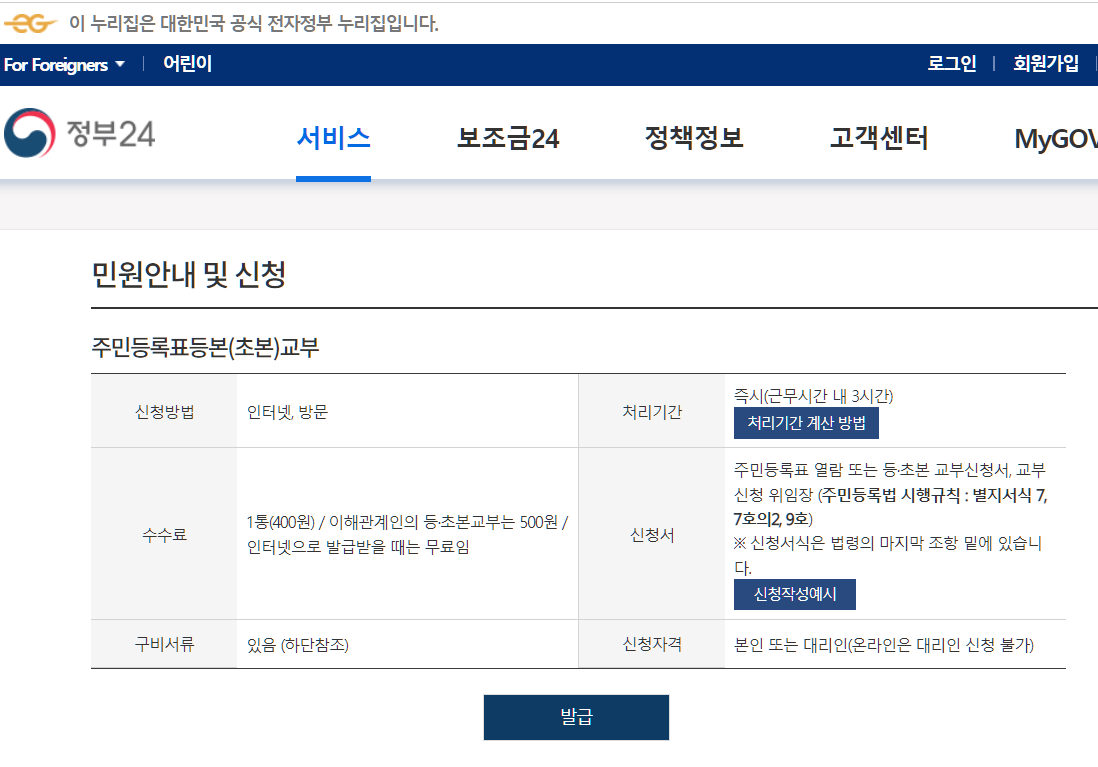
Task: Click the 처리기간 계산 방법 button
Action: pyautogui.click(x=806, y=423)
